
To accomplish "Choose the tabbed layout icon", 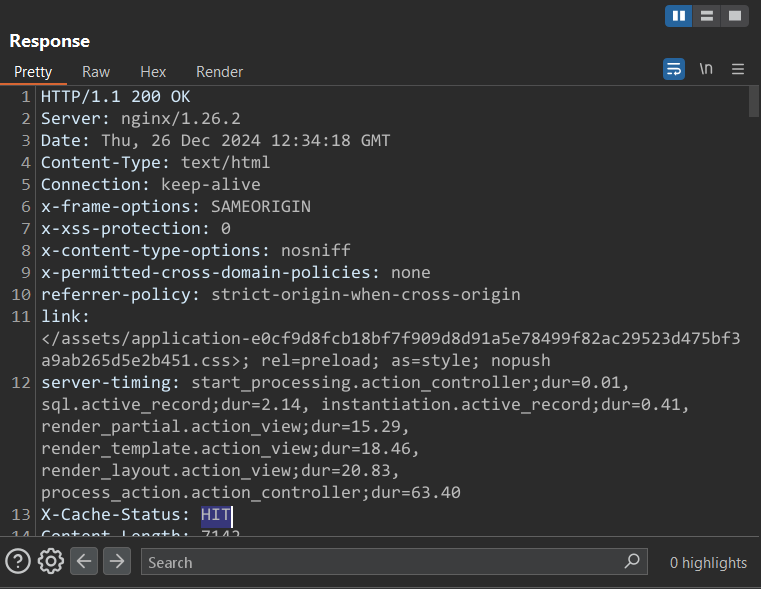I will [x=734, y=16].
